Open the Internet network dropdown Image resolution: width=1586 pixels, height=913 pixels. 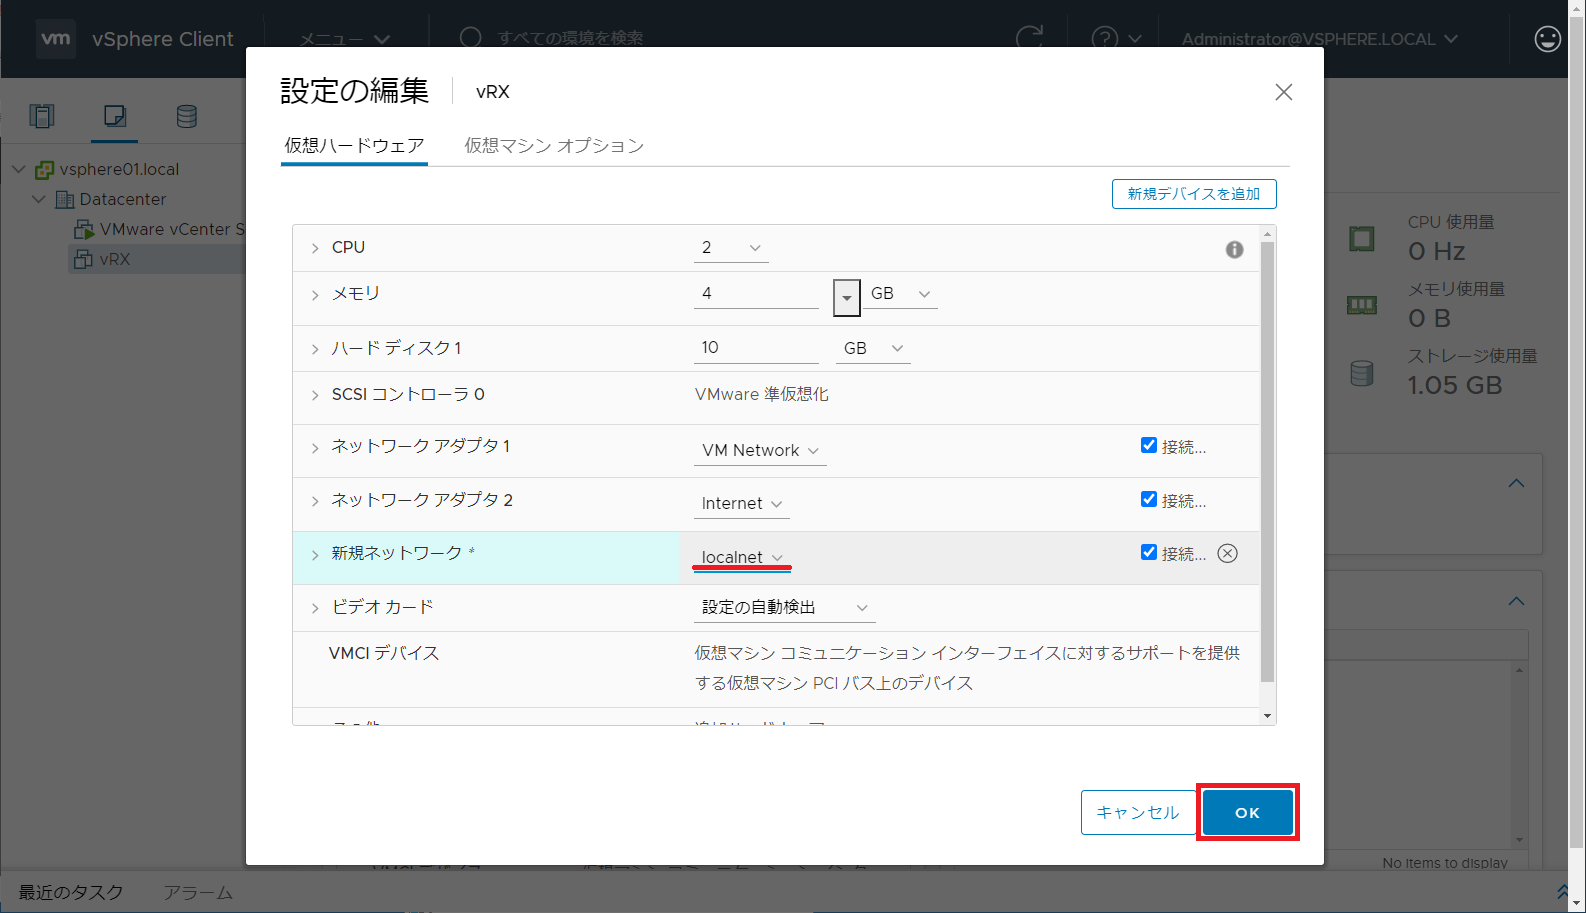pos(742,504)
